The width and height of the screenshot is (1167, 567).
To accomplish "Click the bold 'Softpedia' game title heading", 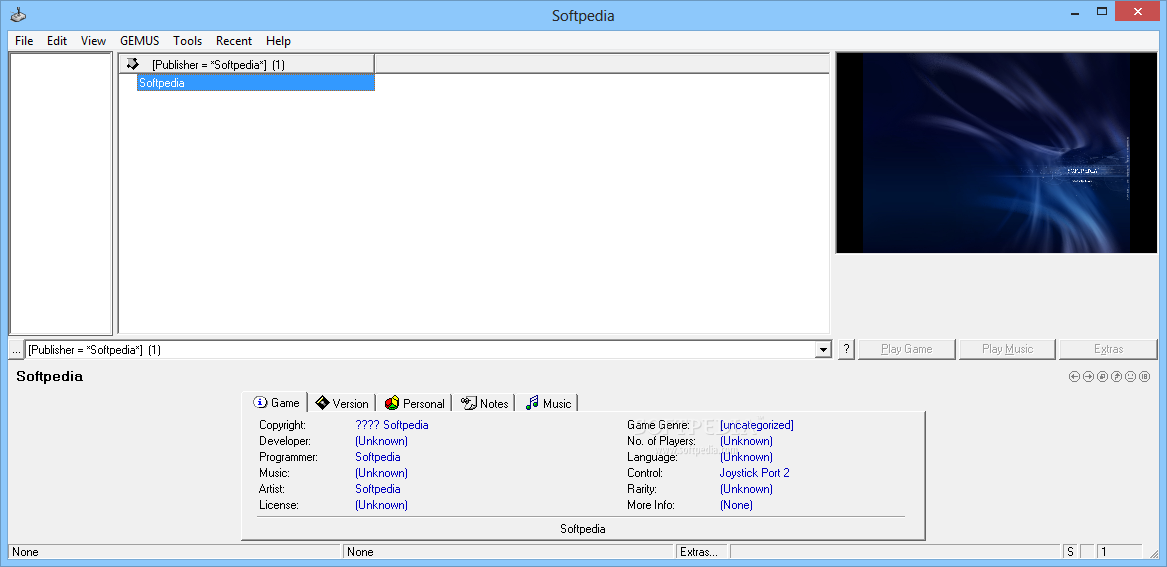I will 49,377.
